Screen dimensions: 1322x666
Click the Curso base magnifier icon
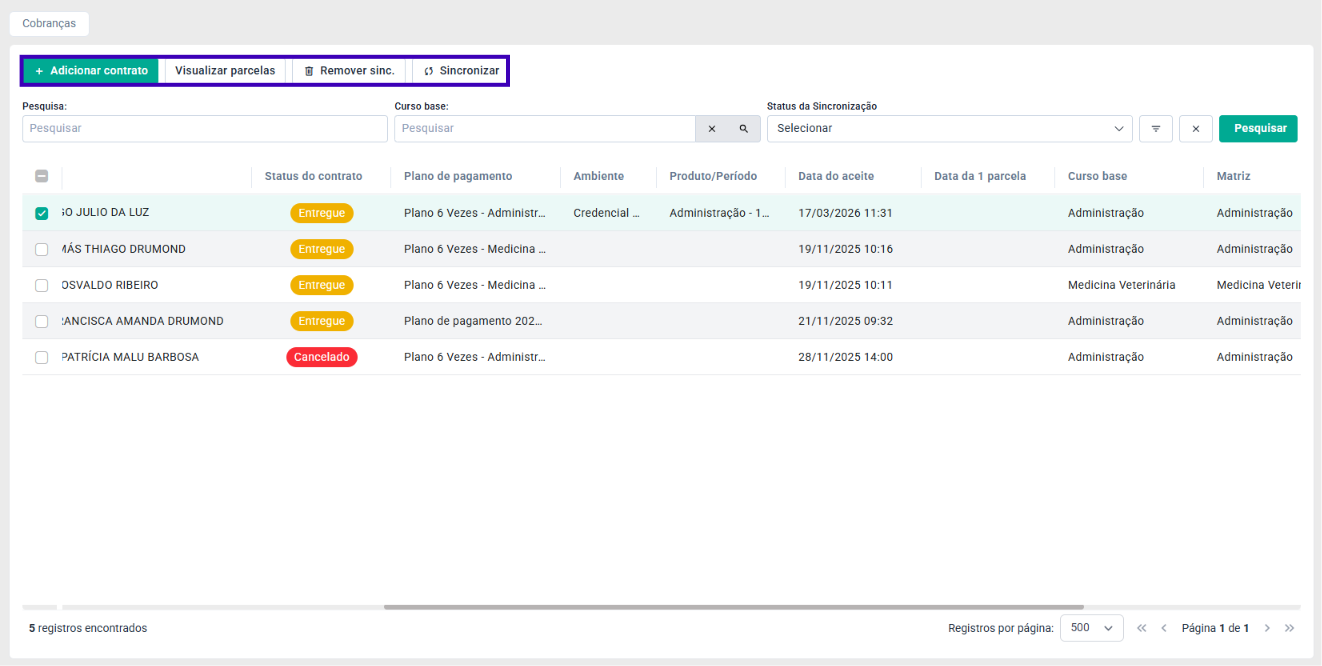pyautogui.click(x=744, y=128)
